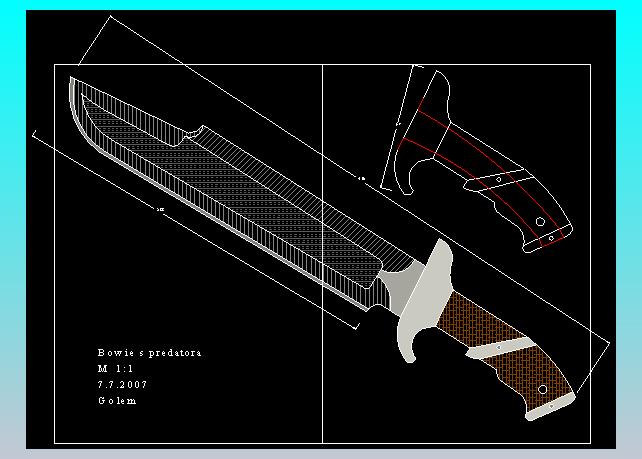Select the 'Golem' author text
This screenshot has width=642, height=459.
pos(117,400)
